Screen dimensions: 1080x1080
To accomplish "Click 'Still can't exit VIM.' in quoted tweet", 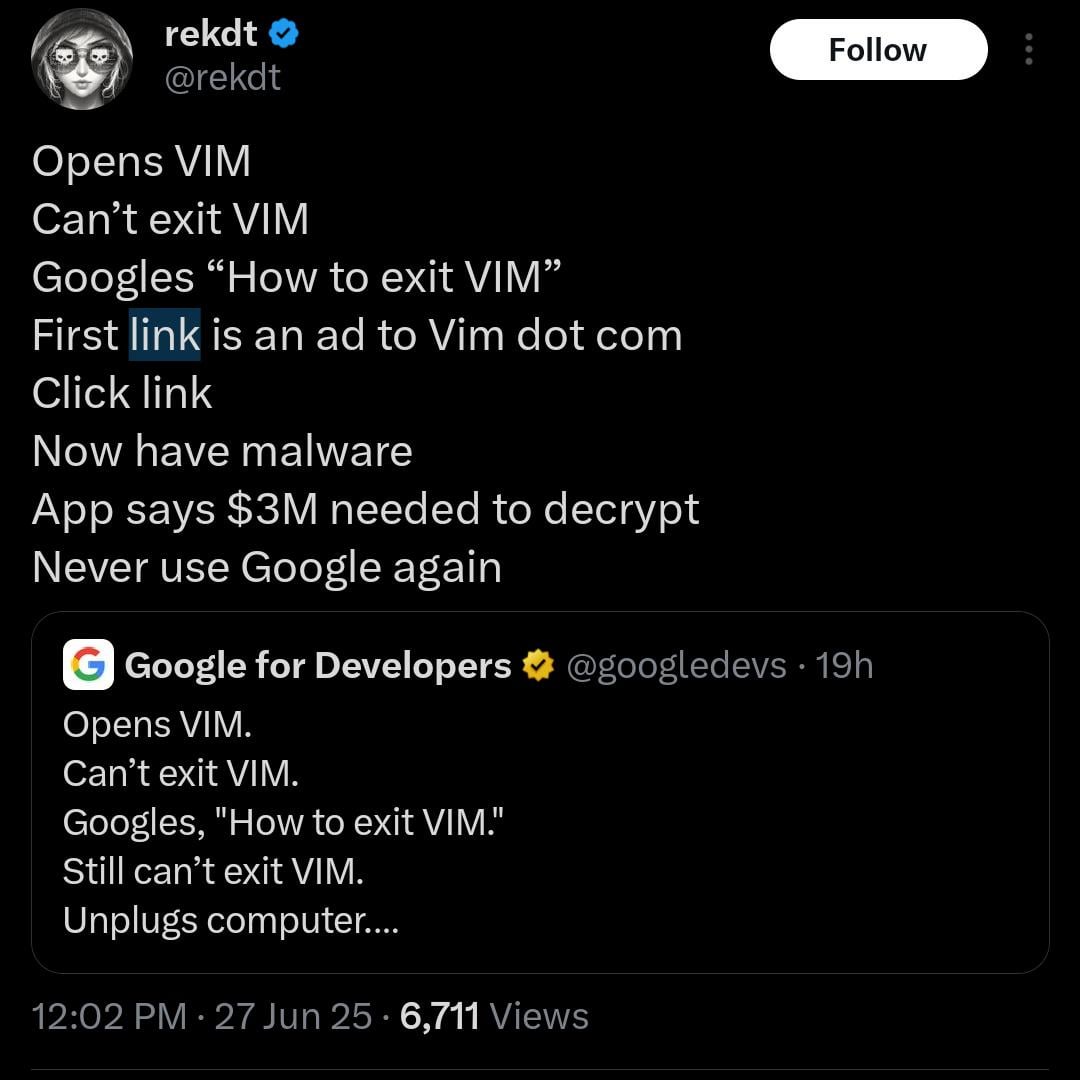I will coord(213,871).
